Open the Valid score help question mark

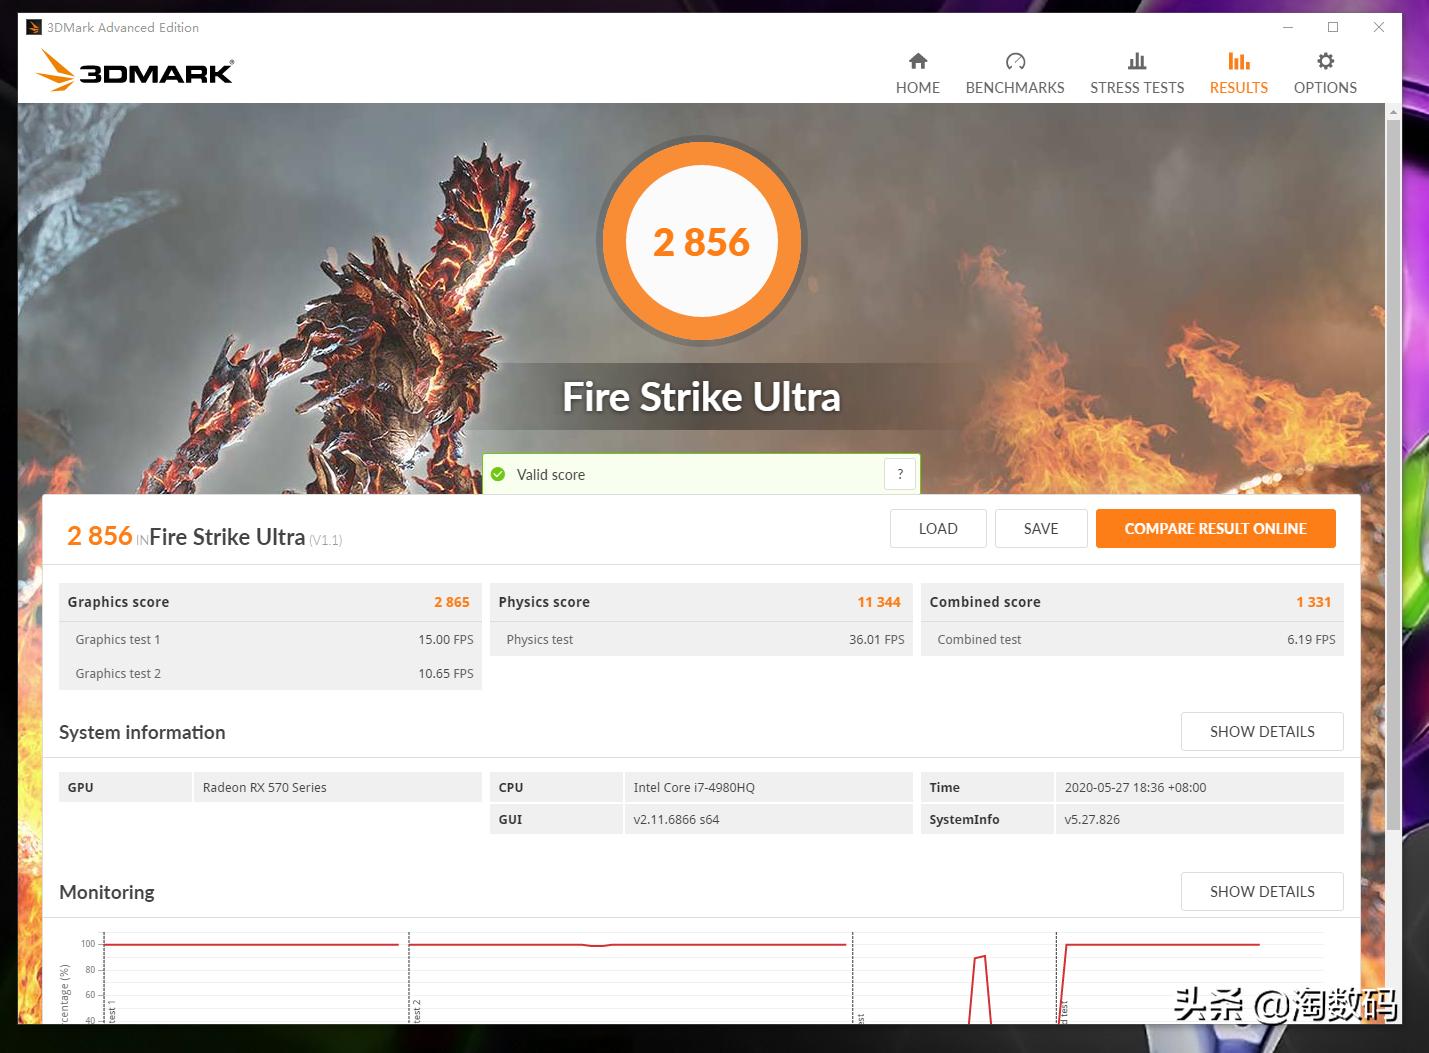point(899,474)
